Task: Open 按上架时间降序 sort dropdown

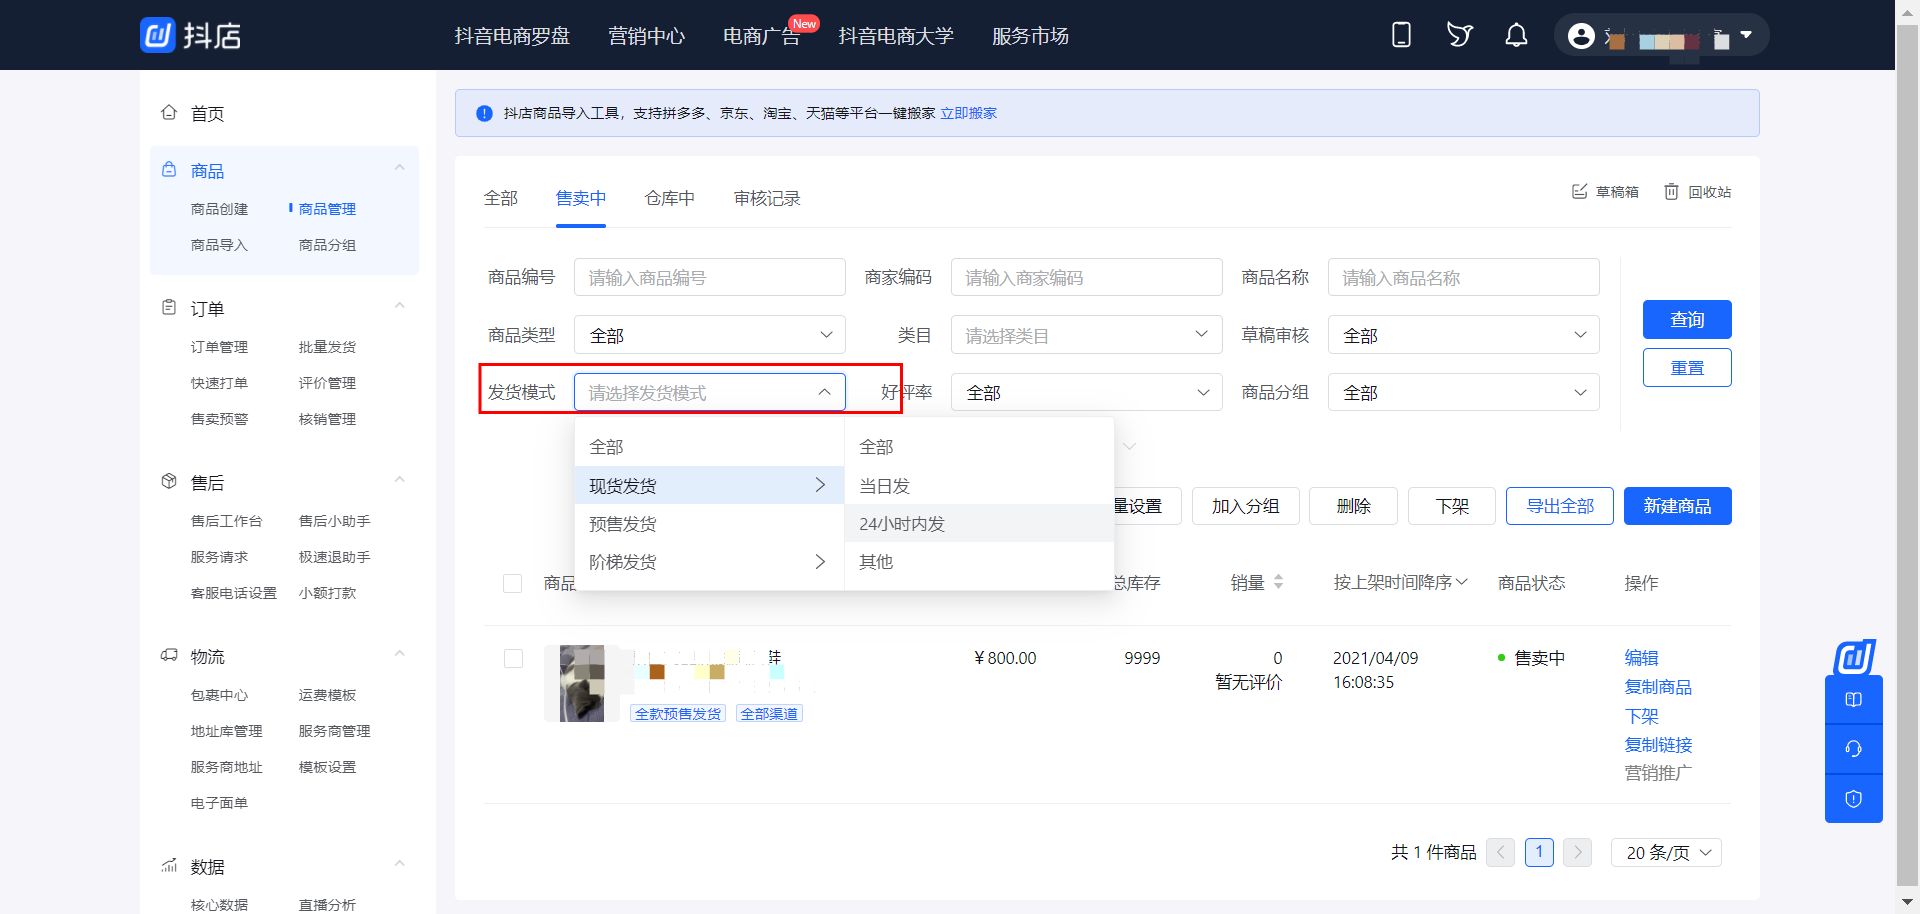Action: click(x=1400, y=582)
